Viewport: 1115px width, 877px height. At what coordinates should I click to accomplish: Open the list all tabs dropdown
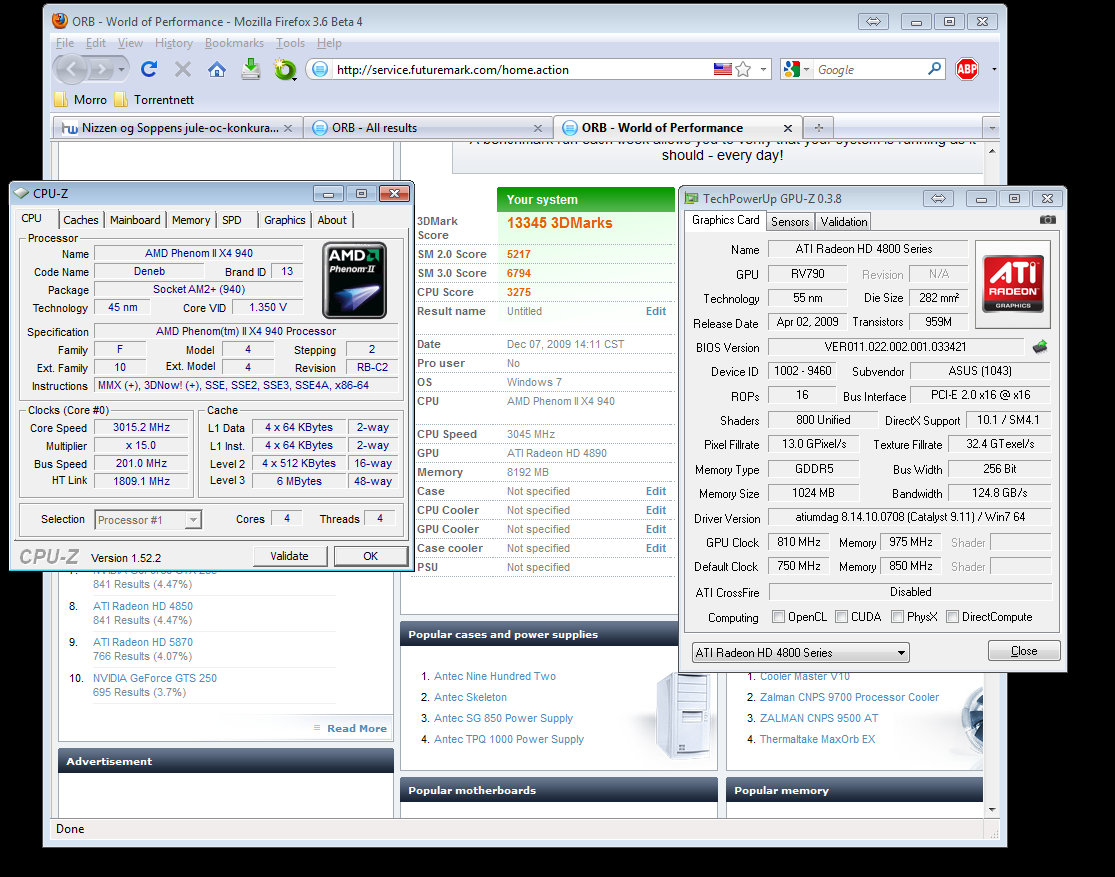(x=991, y=128)
